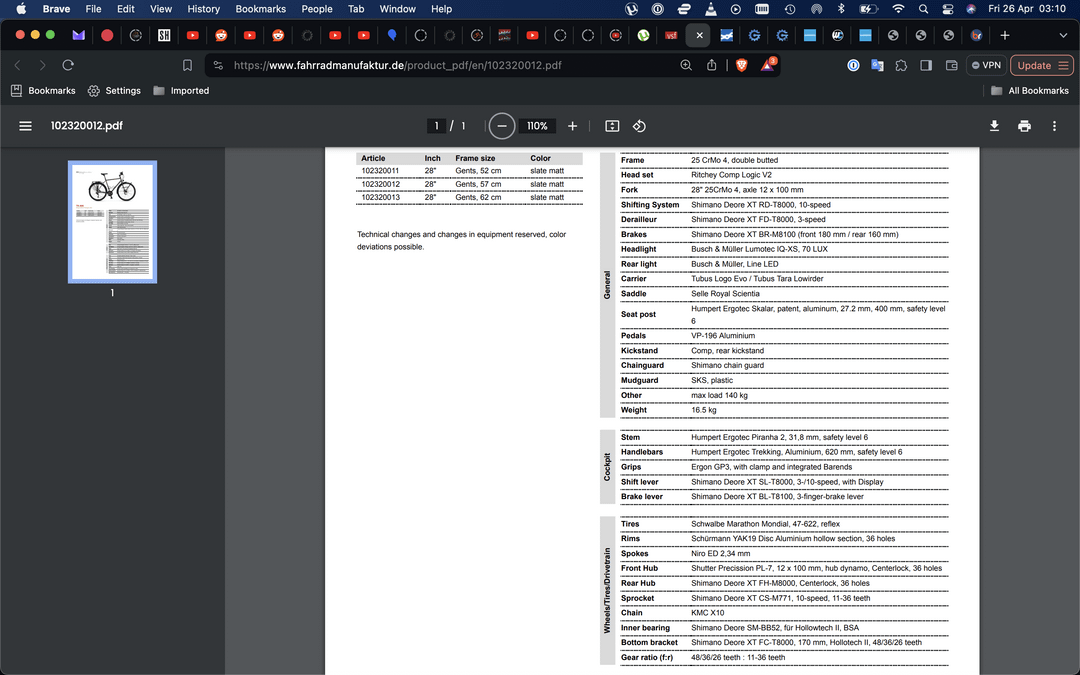The image size is (1080, 675).
Task: Print the PDF document
Action: coord(1024,126)
